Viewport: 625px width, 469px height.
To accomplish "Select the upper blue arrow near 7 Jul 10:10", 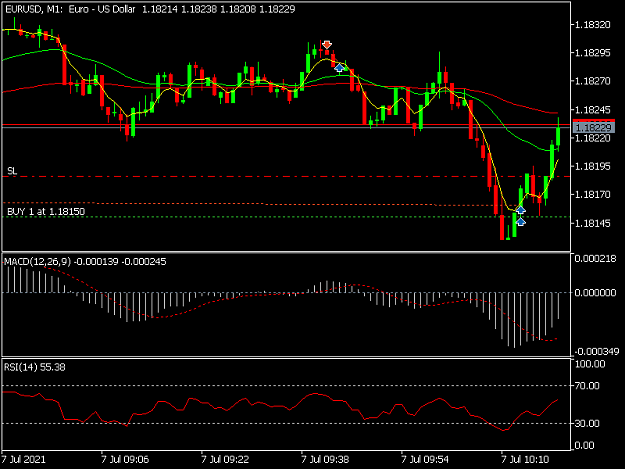I will [521, 210].
